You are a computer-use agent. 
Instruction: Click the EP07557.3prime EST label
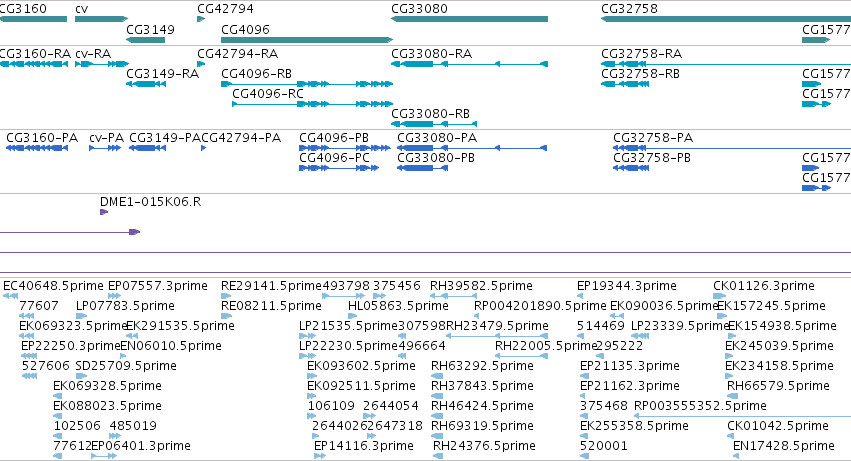point(158,286)
